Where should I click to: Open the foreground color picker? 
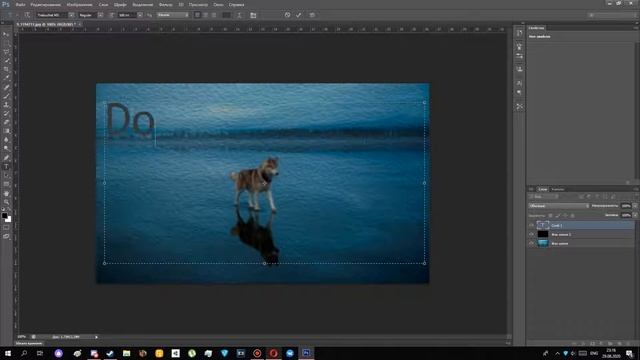coord(4,216)
